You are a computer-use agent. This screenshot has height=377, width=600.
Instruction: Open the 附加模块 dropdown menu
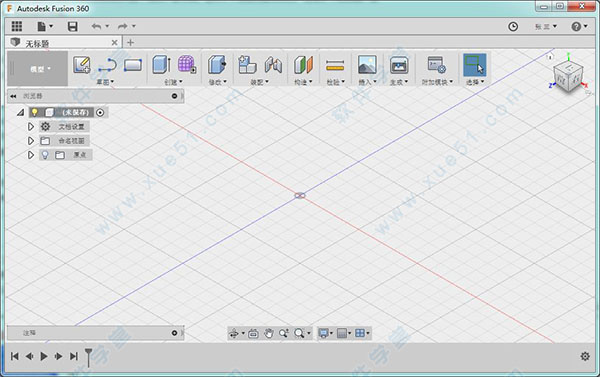(x=437, y=82)
